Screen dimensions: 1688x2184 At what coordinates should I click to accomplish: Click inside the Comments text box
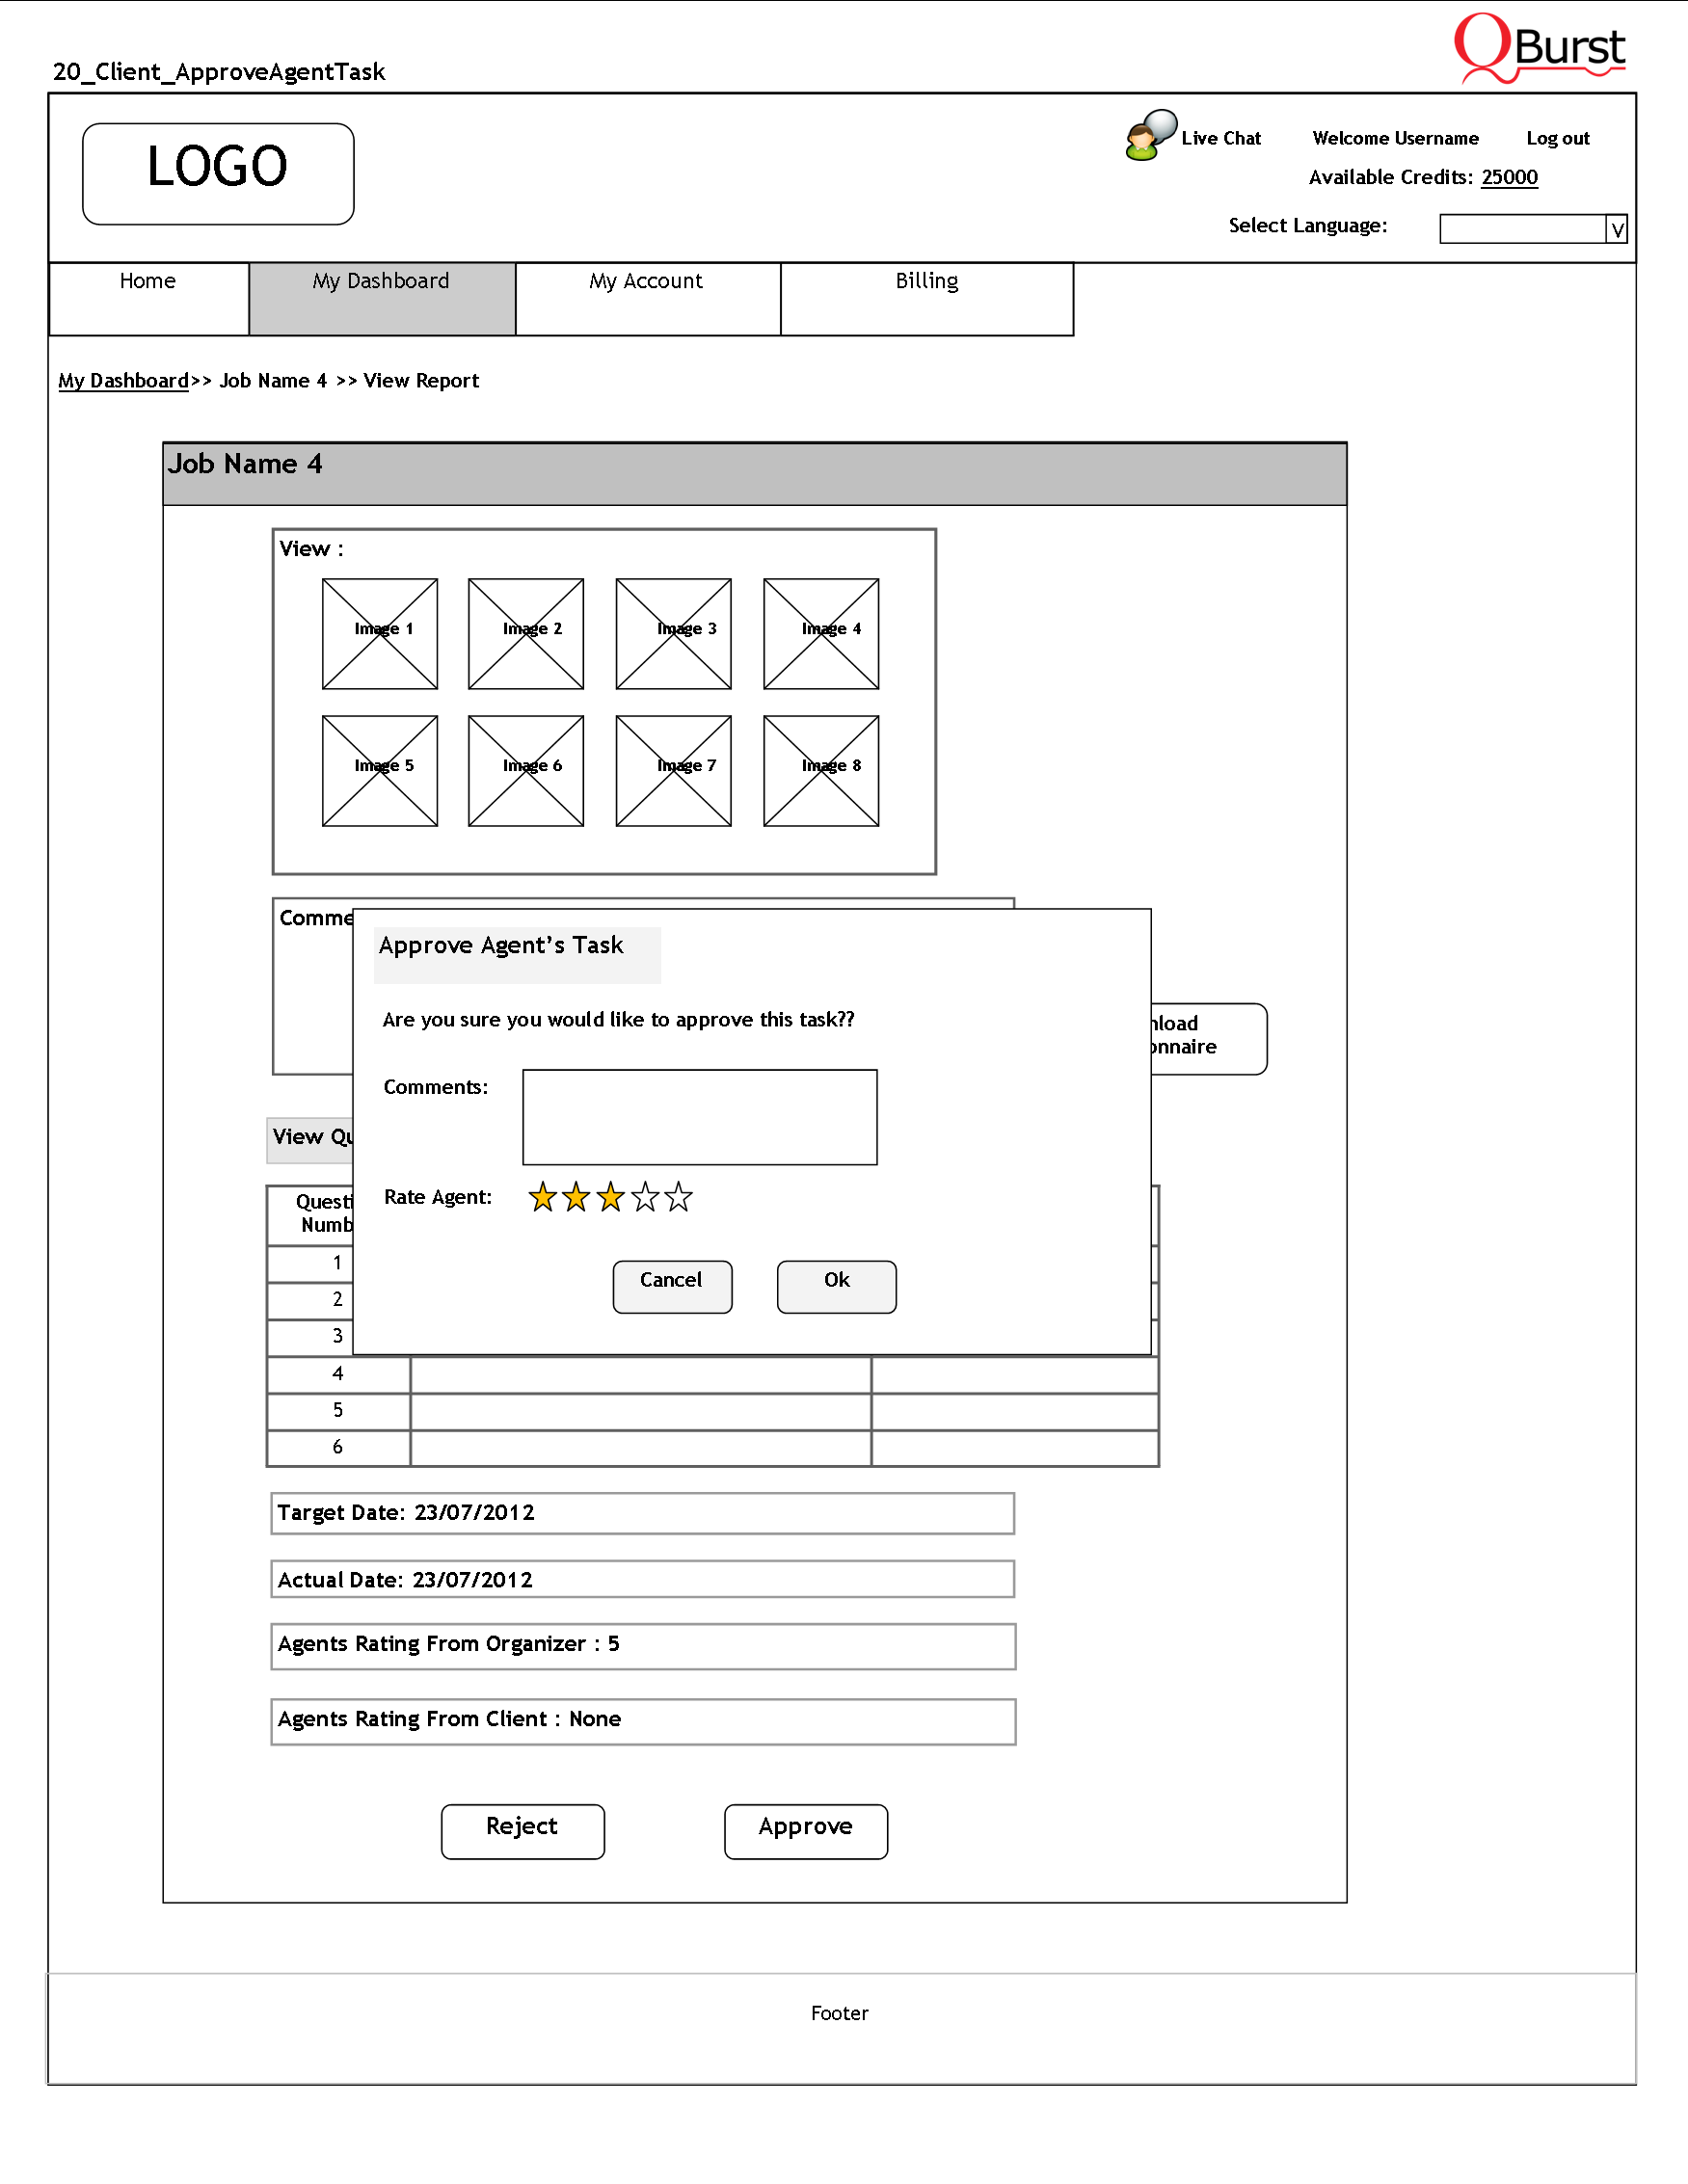[x=699, y=1116]
